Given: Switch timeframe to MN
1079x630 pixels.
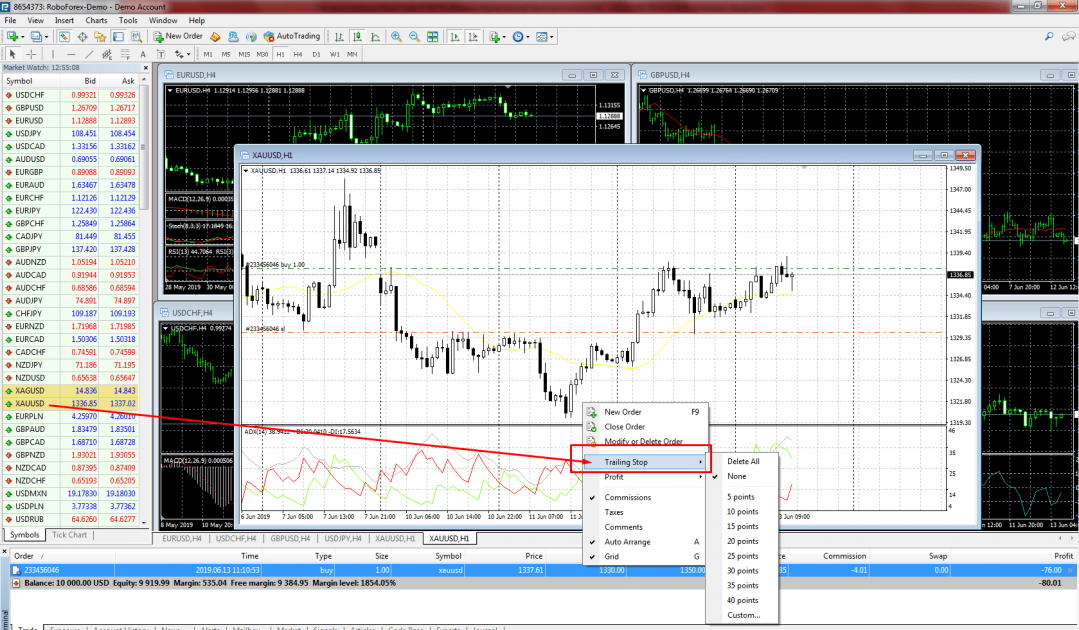Looking at the screenshot, I should coord(352,54).
